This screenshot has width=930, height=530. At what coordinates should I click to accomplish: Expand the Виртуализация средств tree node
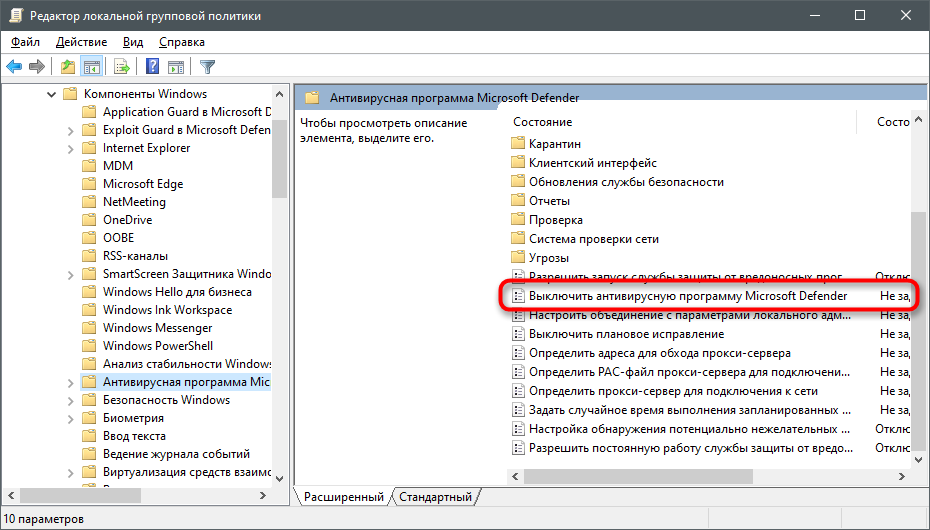[71, 472]
